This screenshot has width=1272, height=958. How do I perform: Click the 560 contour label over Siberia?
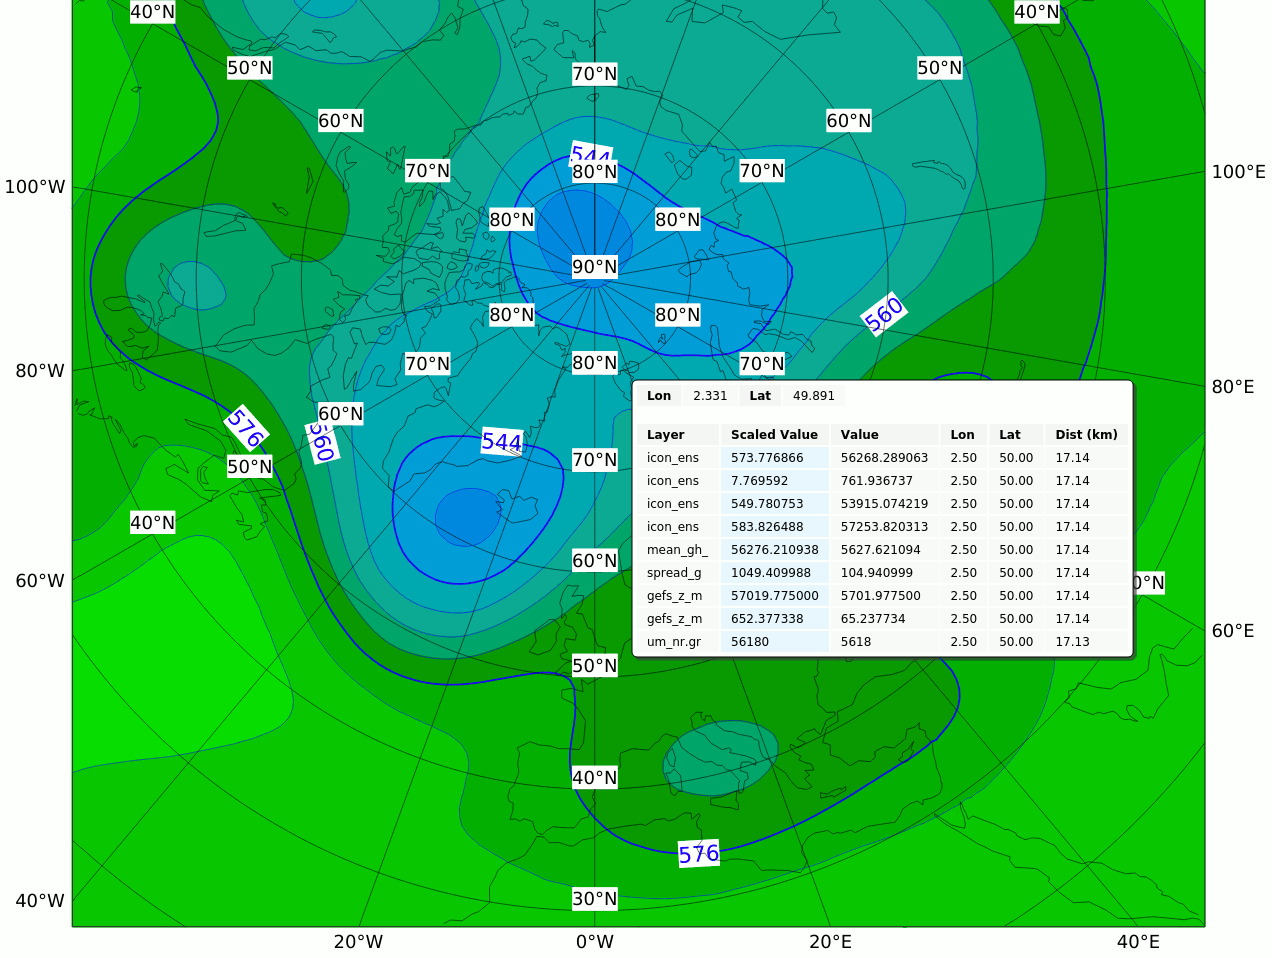click(x=884, y=314)
